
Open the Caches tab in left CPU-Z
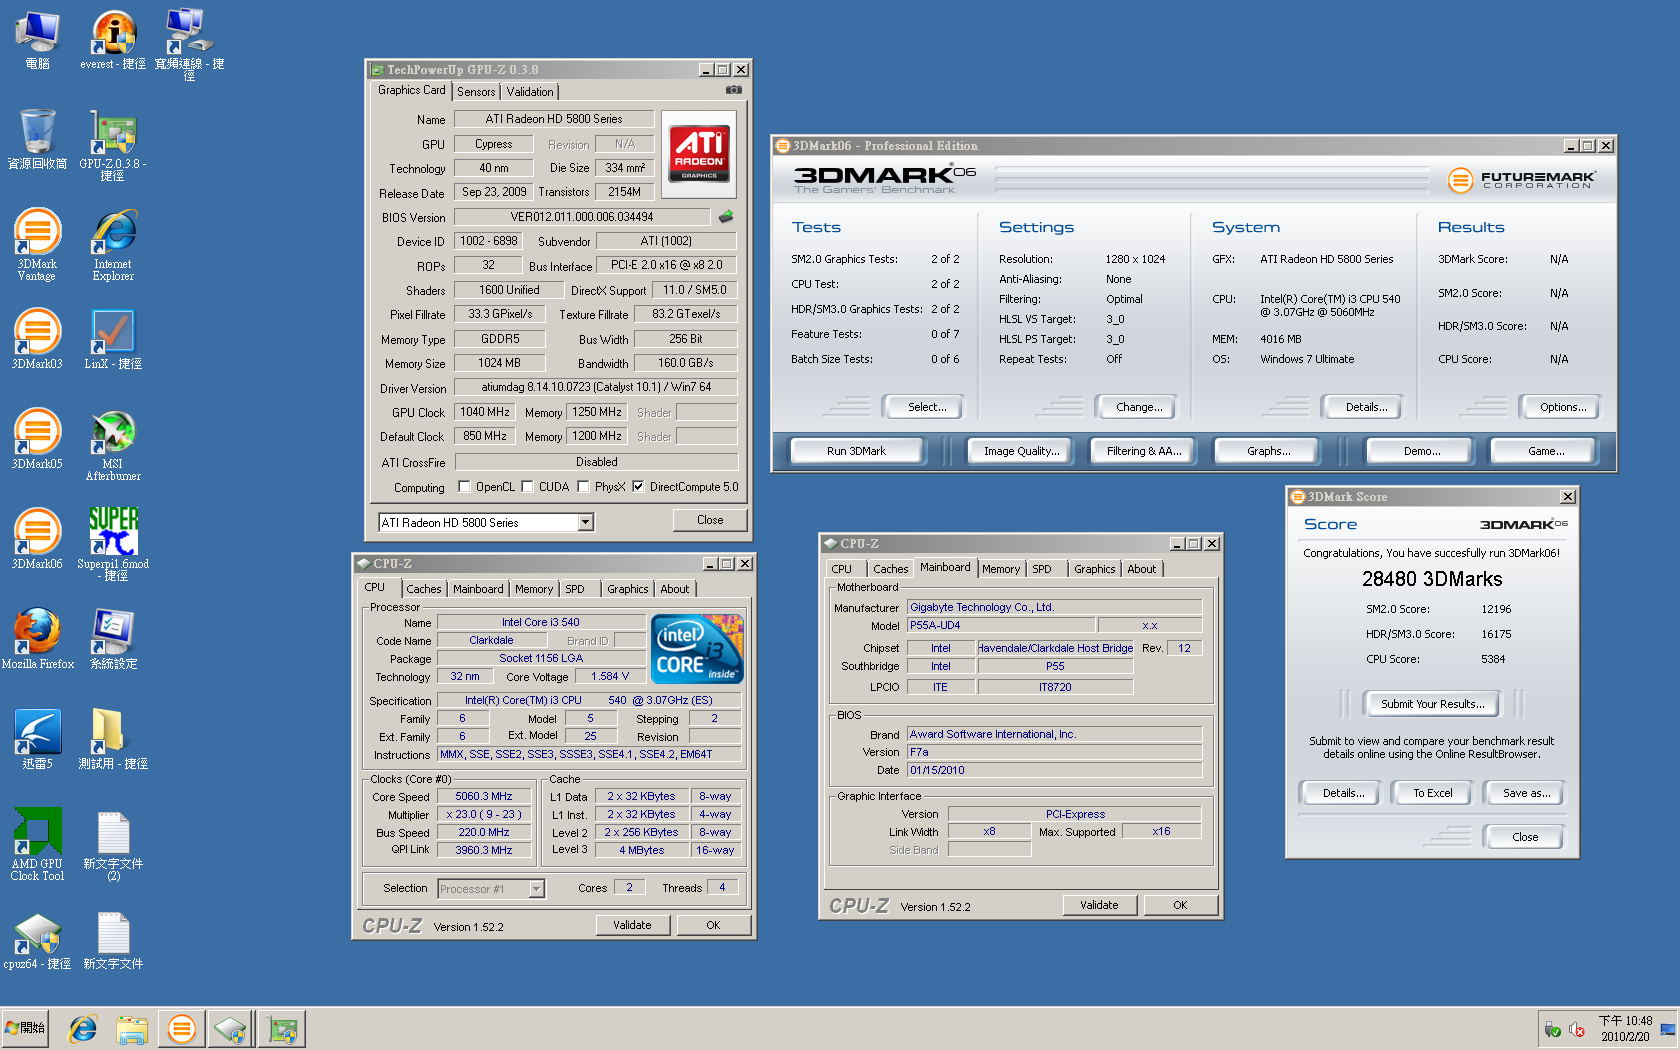point(423,589)
